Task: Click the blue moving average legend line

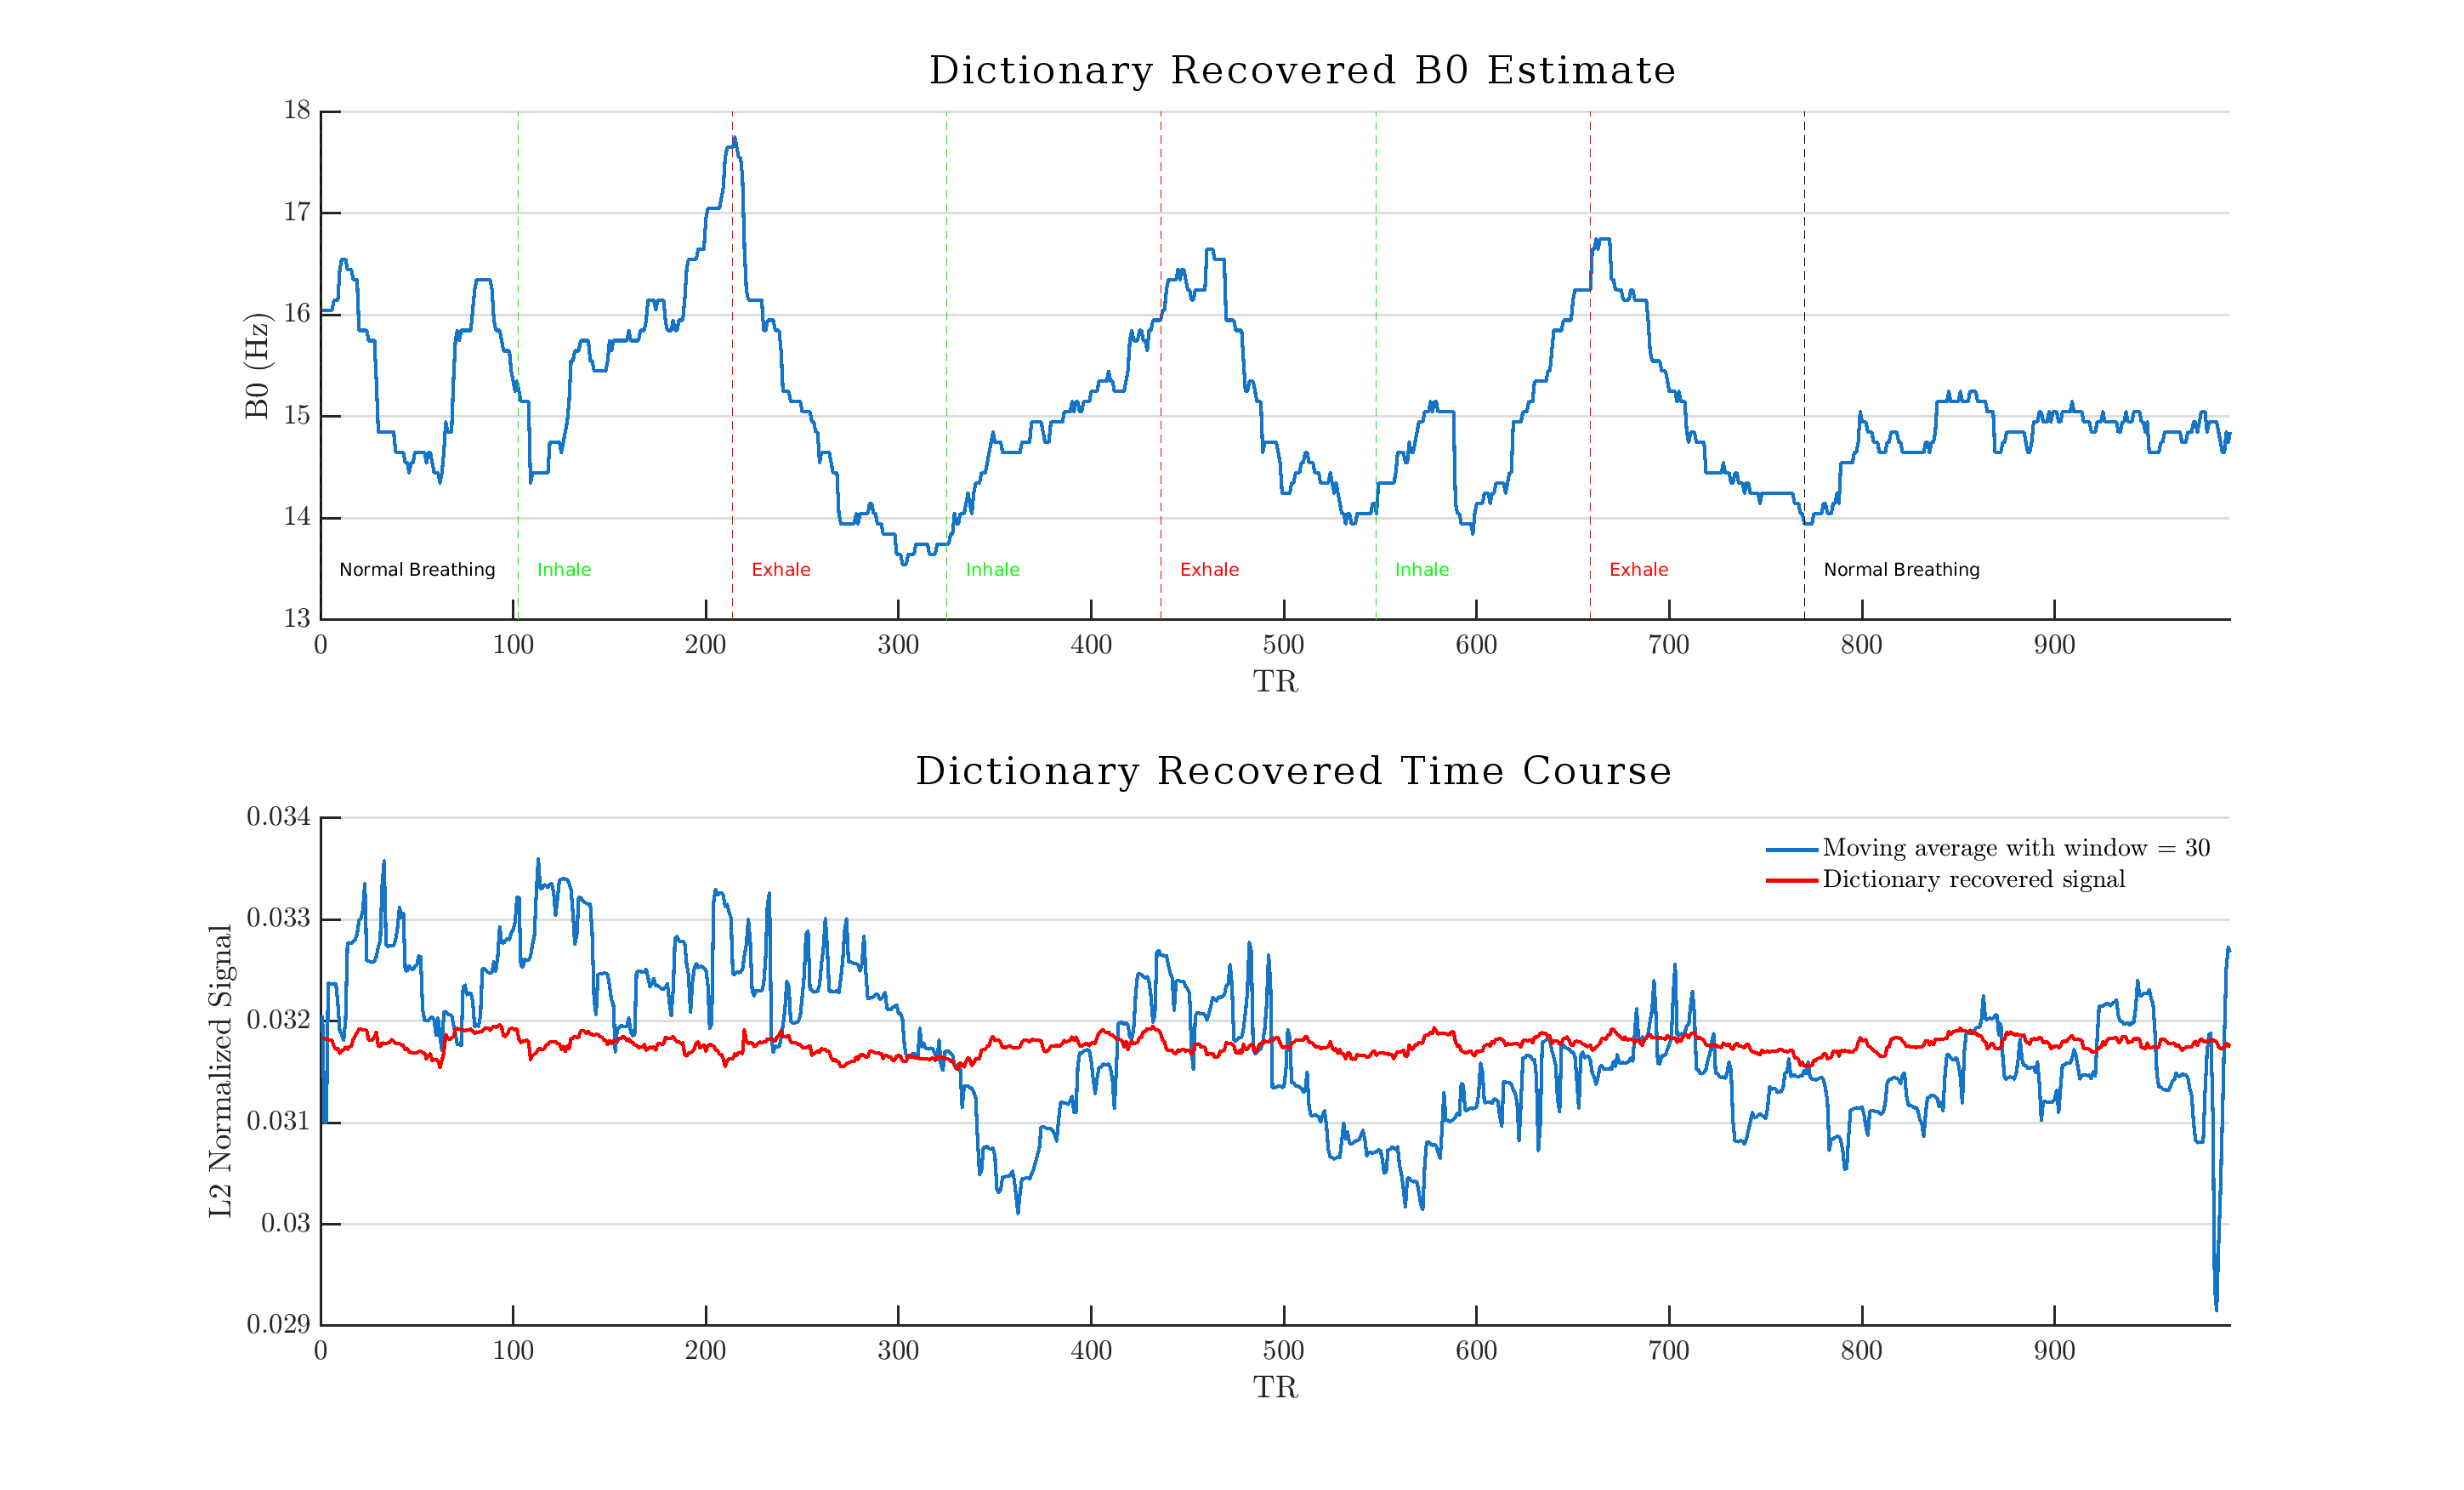Action: (1791, 849)
